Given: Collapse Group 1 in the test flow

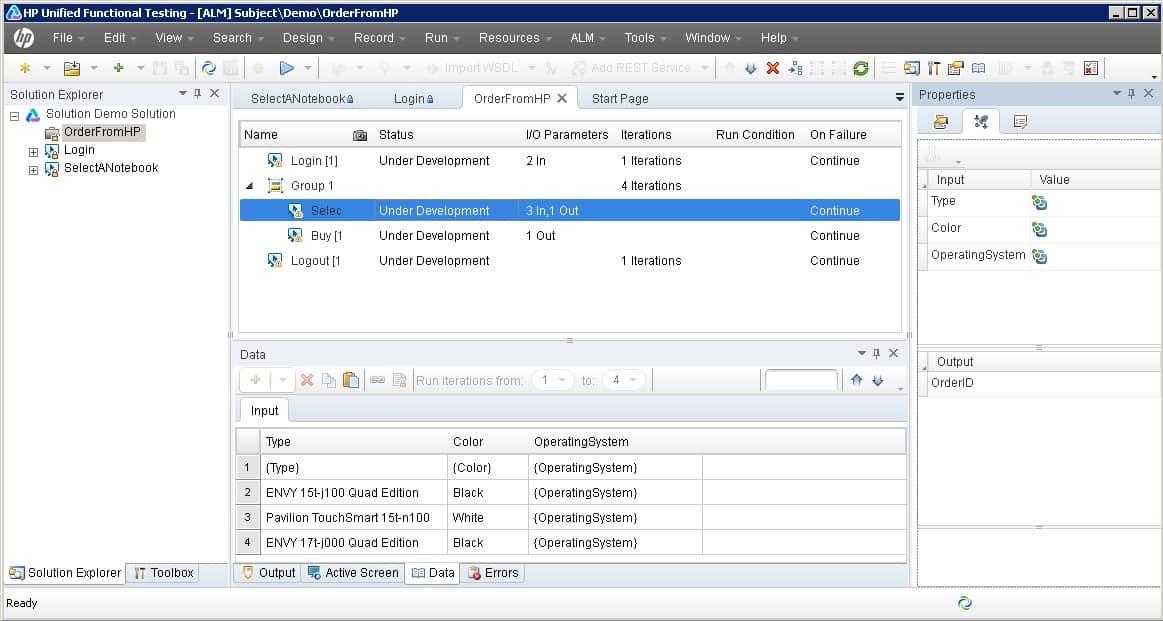Looking at the screenshot, I should point(250,185).
